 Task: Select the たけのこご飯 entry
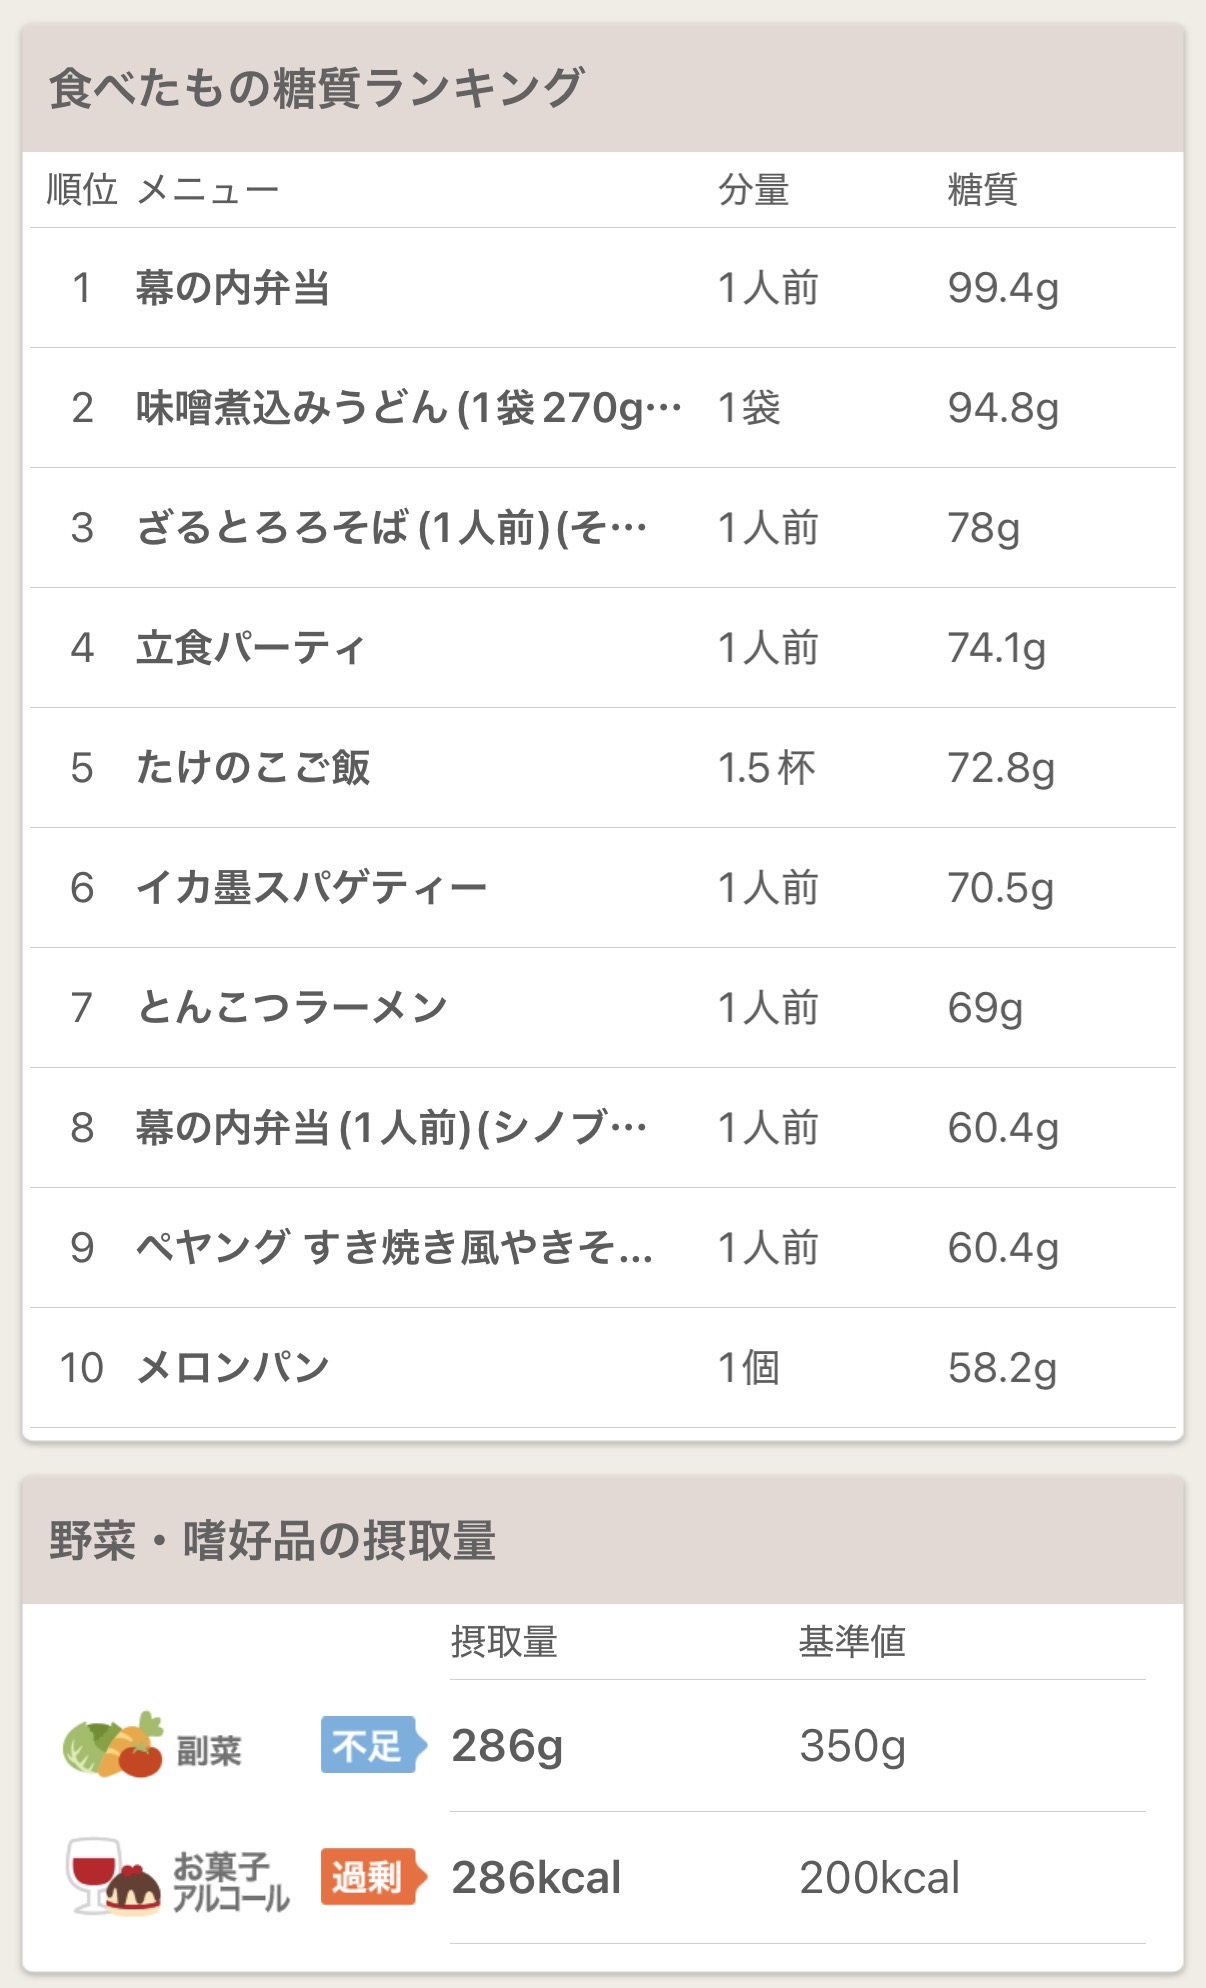click(253, 768)
